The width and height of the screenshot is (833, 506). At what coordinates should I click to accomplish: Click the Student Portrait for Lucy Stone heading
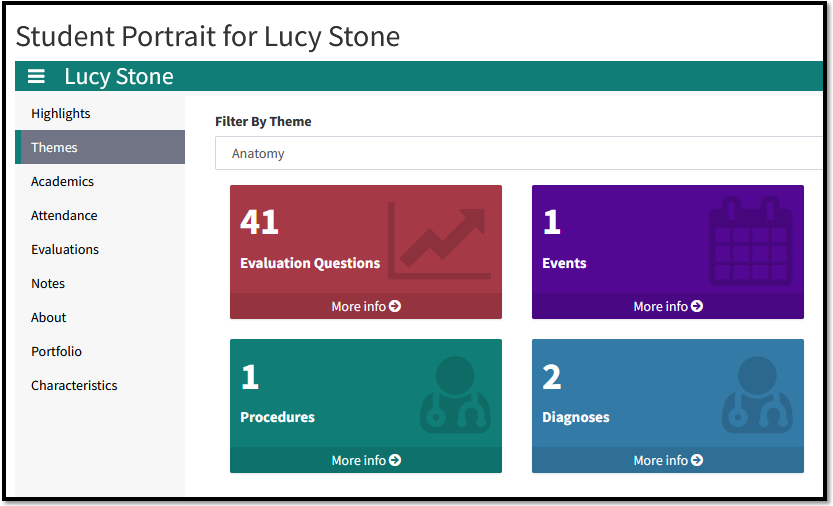pyautogui.click(x=208, y=37)
